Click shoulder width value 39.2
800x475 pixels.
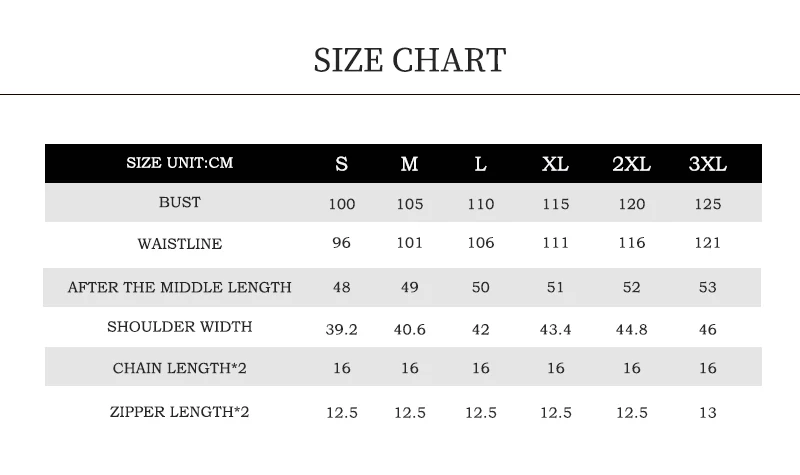[341, 330]
